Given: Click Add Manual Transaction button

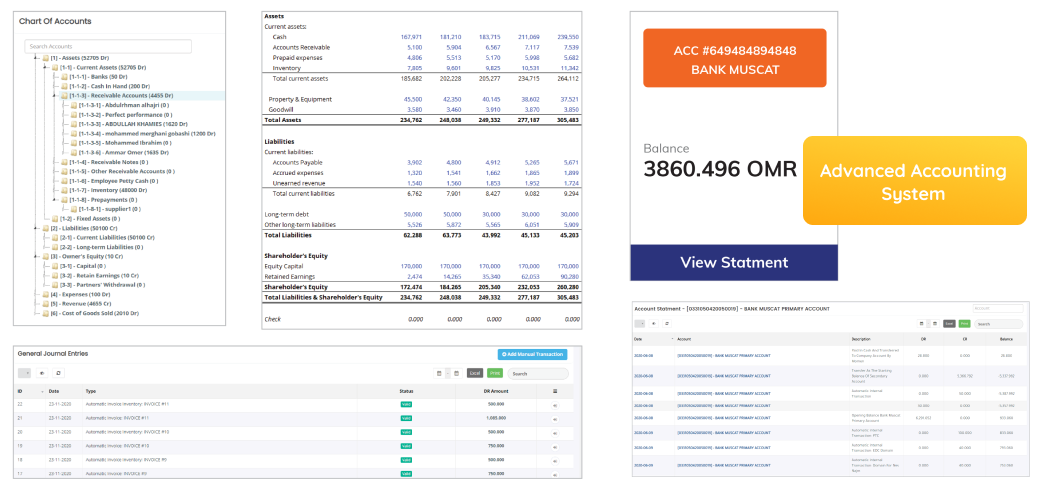Looking at the screenshot, I should click(532, 354).
